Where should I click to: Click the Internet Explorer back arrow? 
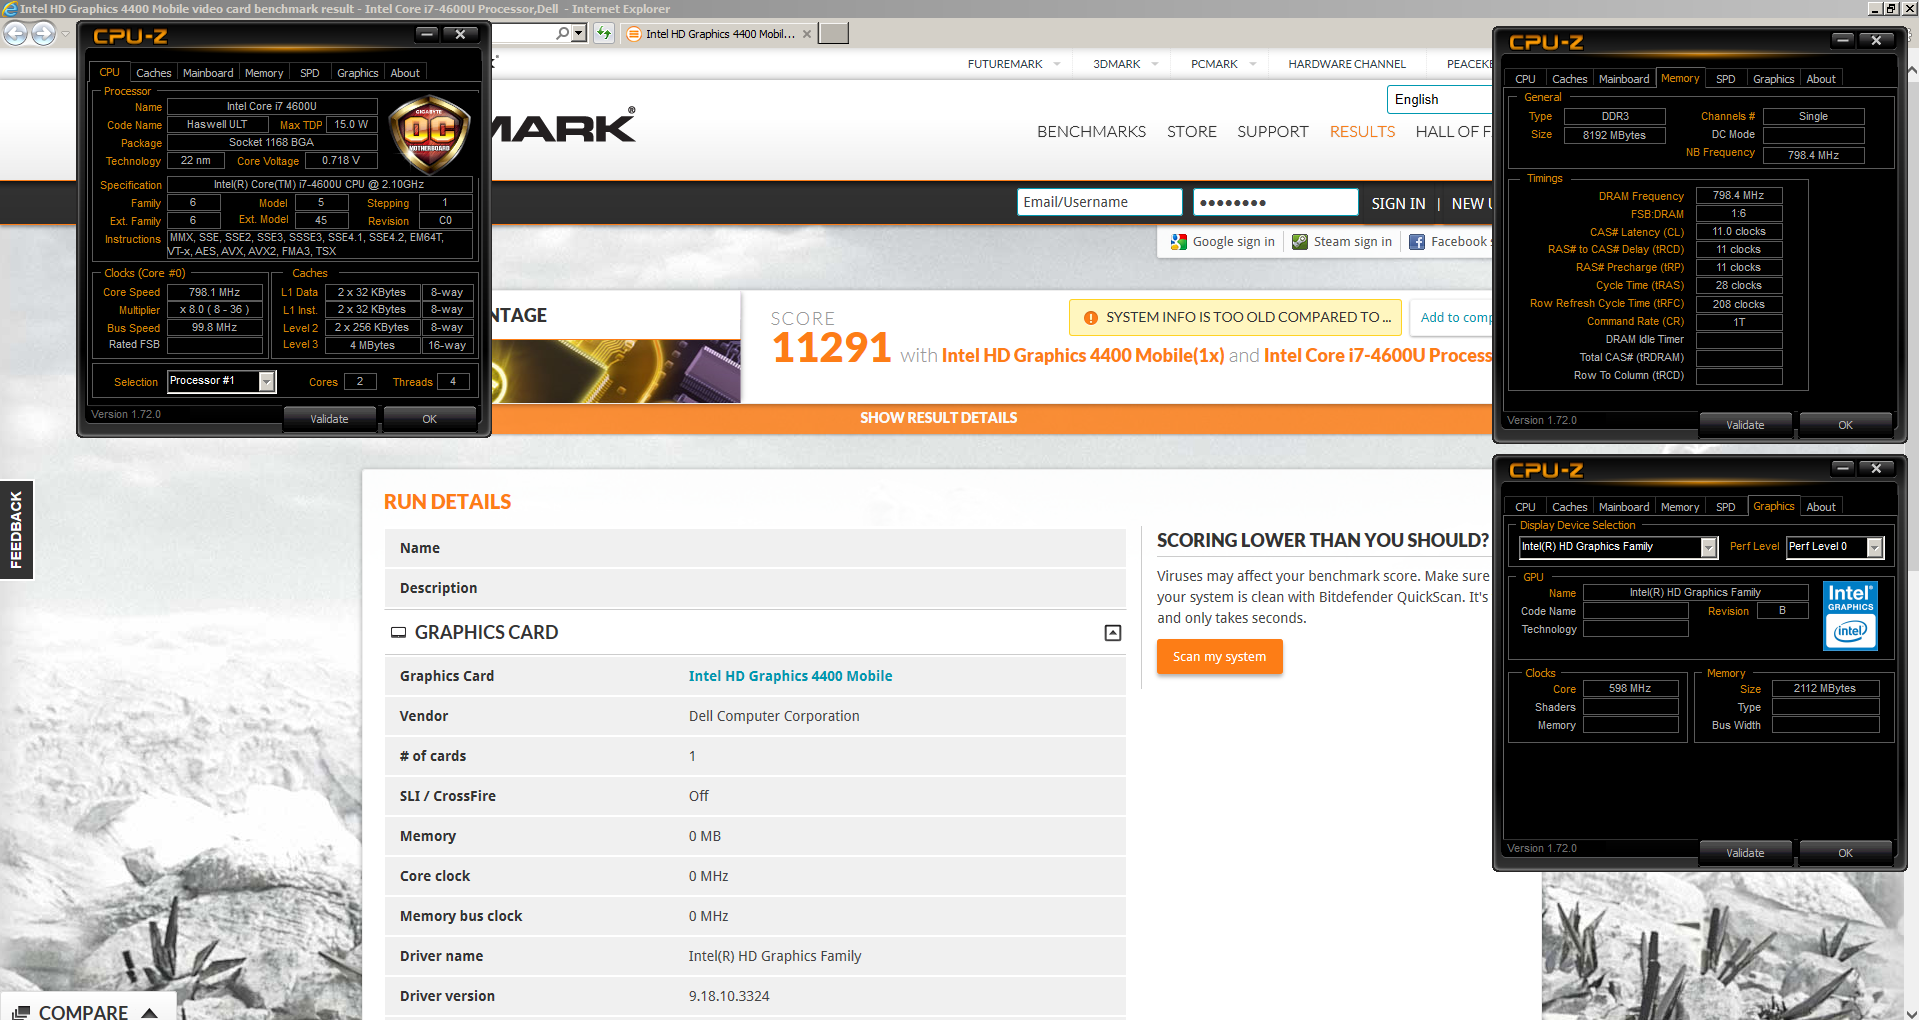[16, 33]
